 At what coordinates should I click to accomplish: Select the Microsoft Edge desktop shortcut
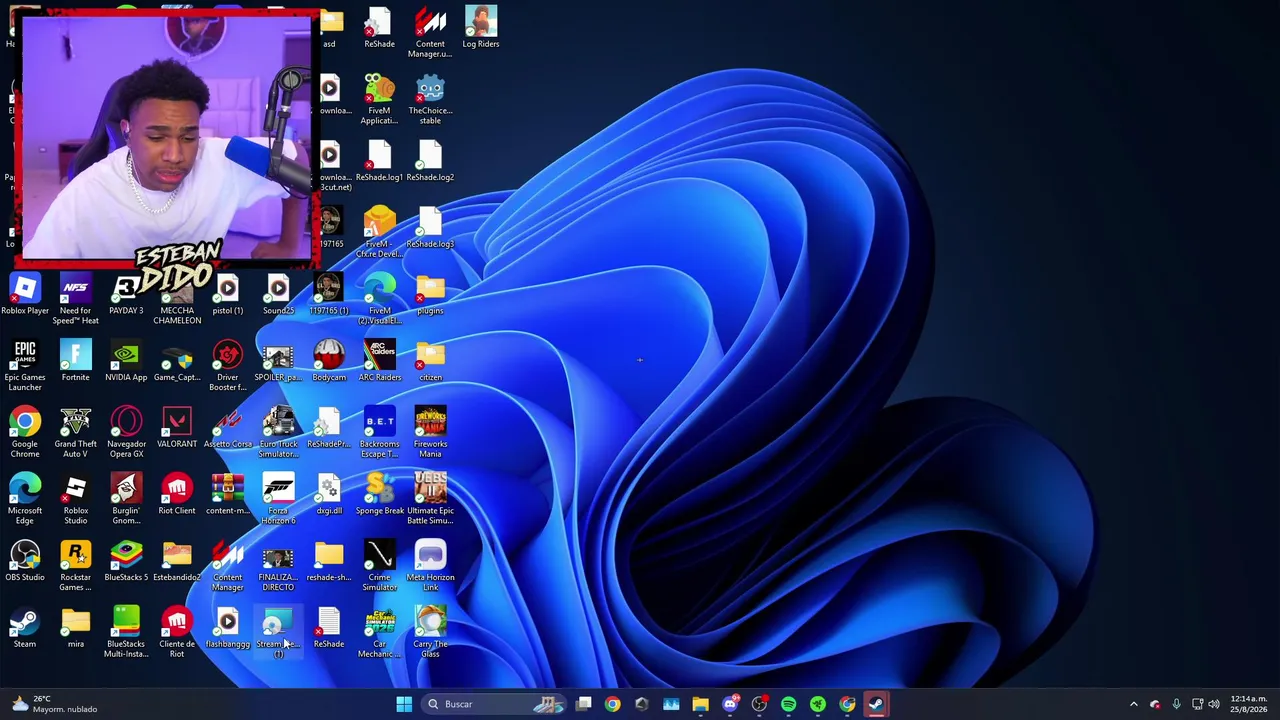tap(25, 500)
